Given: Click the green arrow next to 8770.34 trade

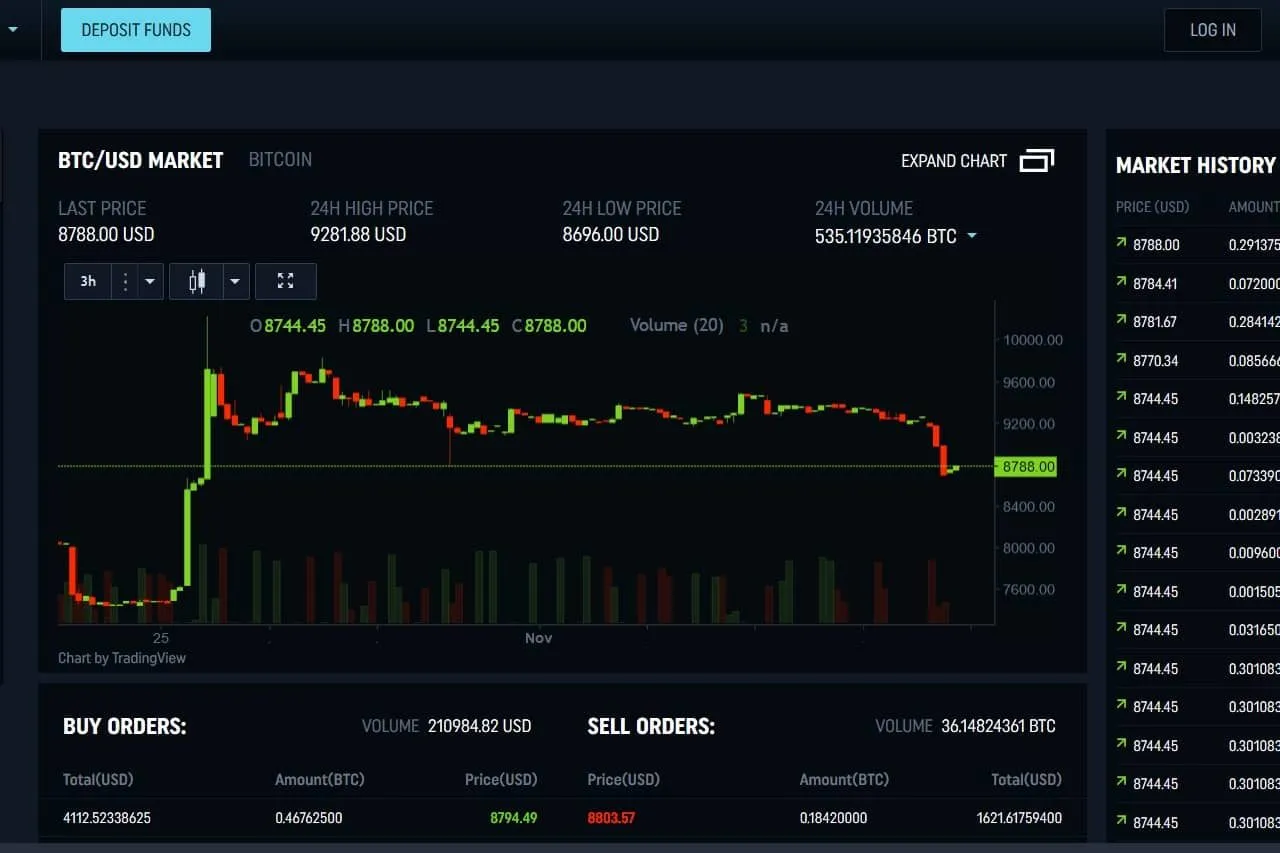Looking at the screenshot, I should click(1121, 360).
